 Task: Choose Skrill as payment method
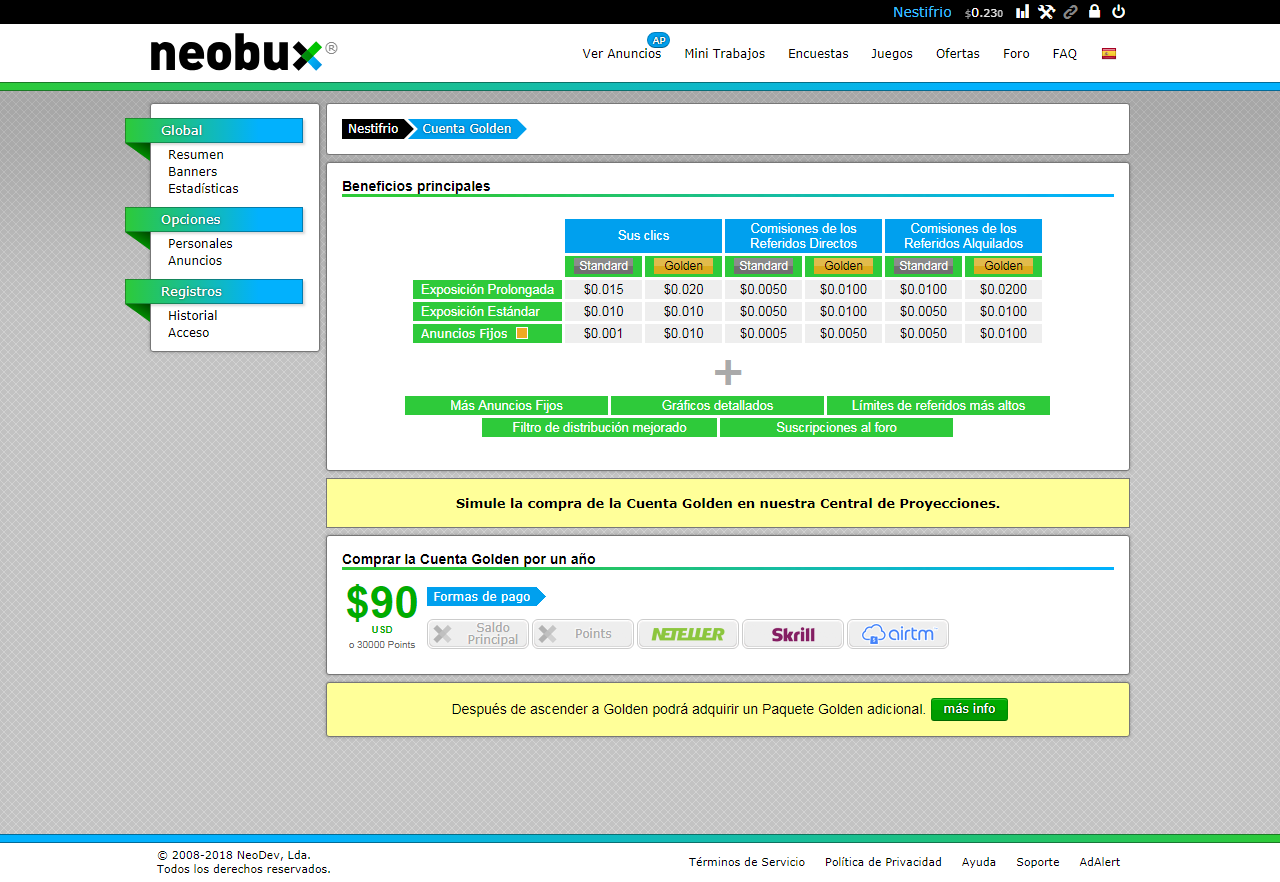[x=793, y=634]
